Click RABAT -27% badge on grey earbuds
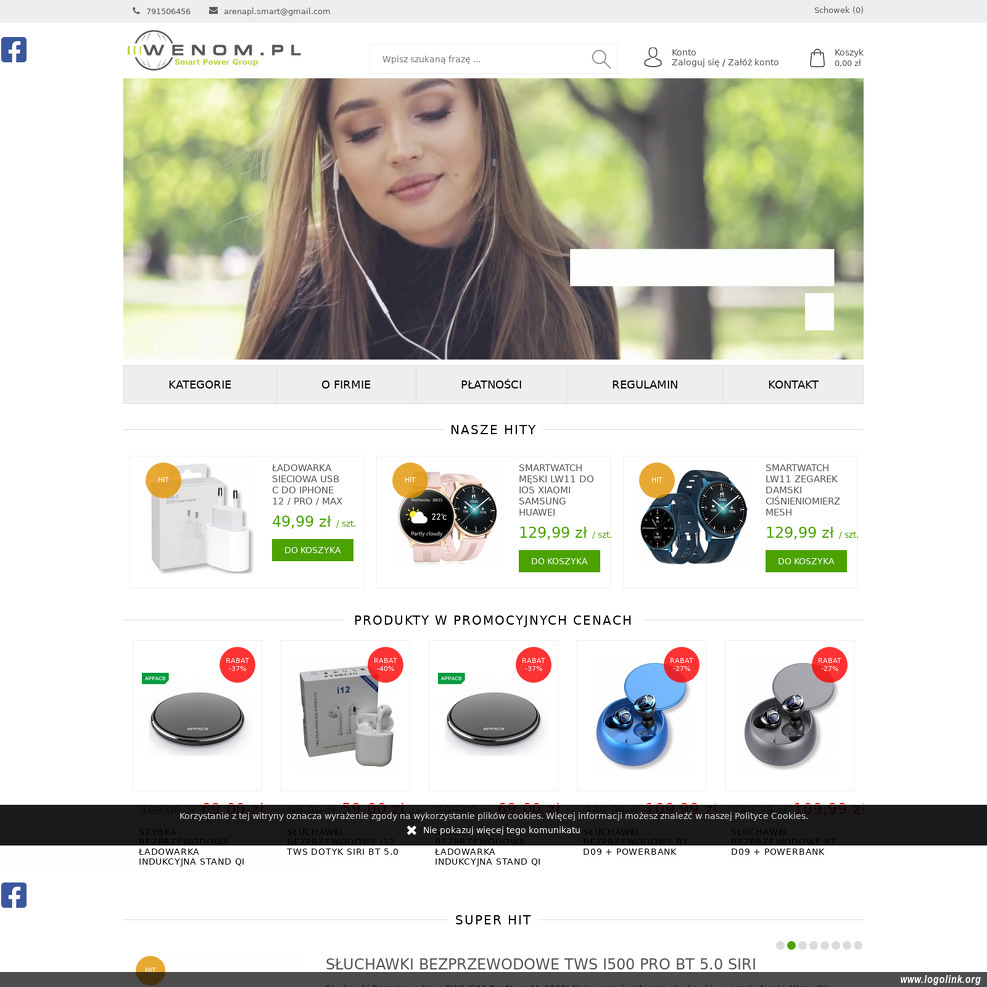 click(x=829, y=665)
